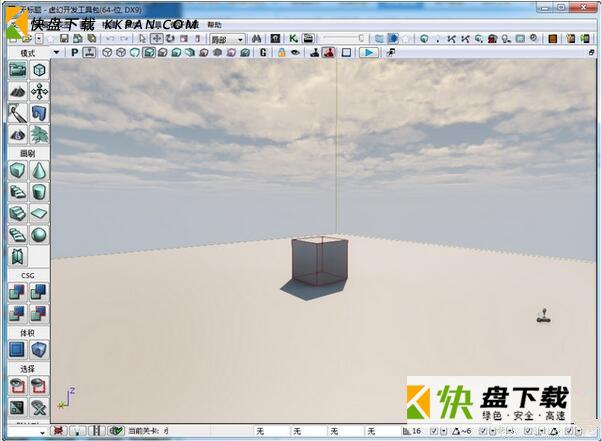Click the red splat status bar icon
Image resolution: width=601 pixels, height=441 pixels.
pyautogui.click(x=58, y=431)
